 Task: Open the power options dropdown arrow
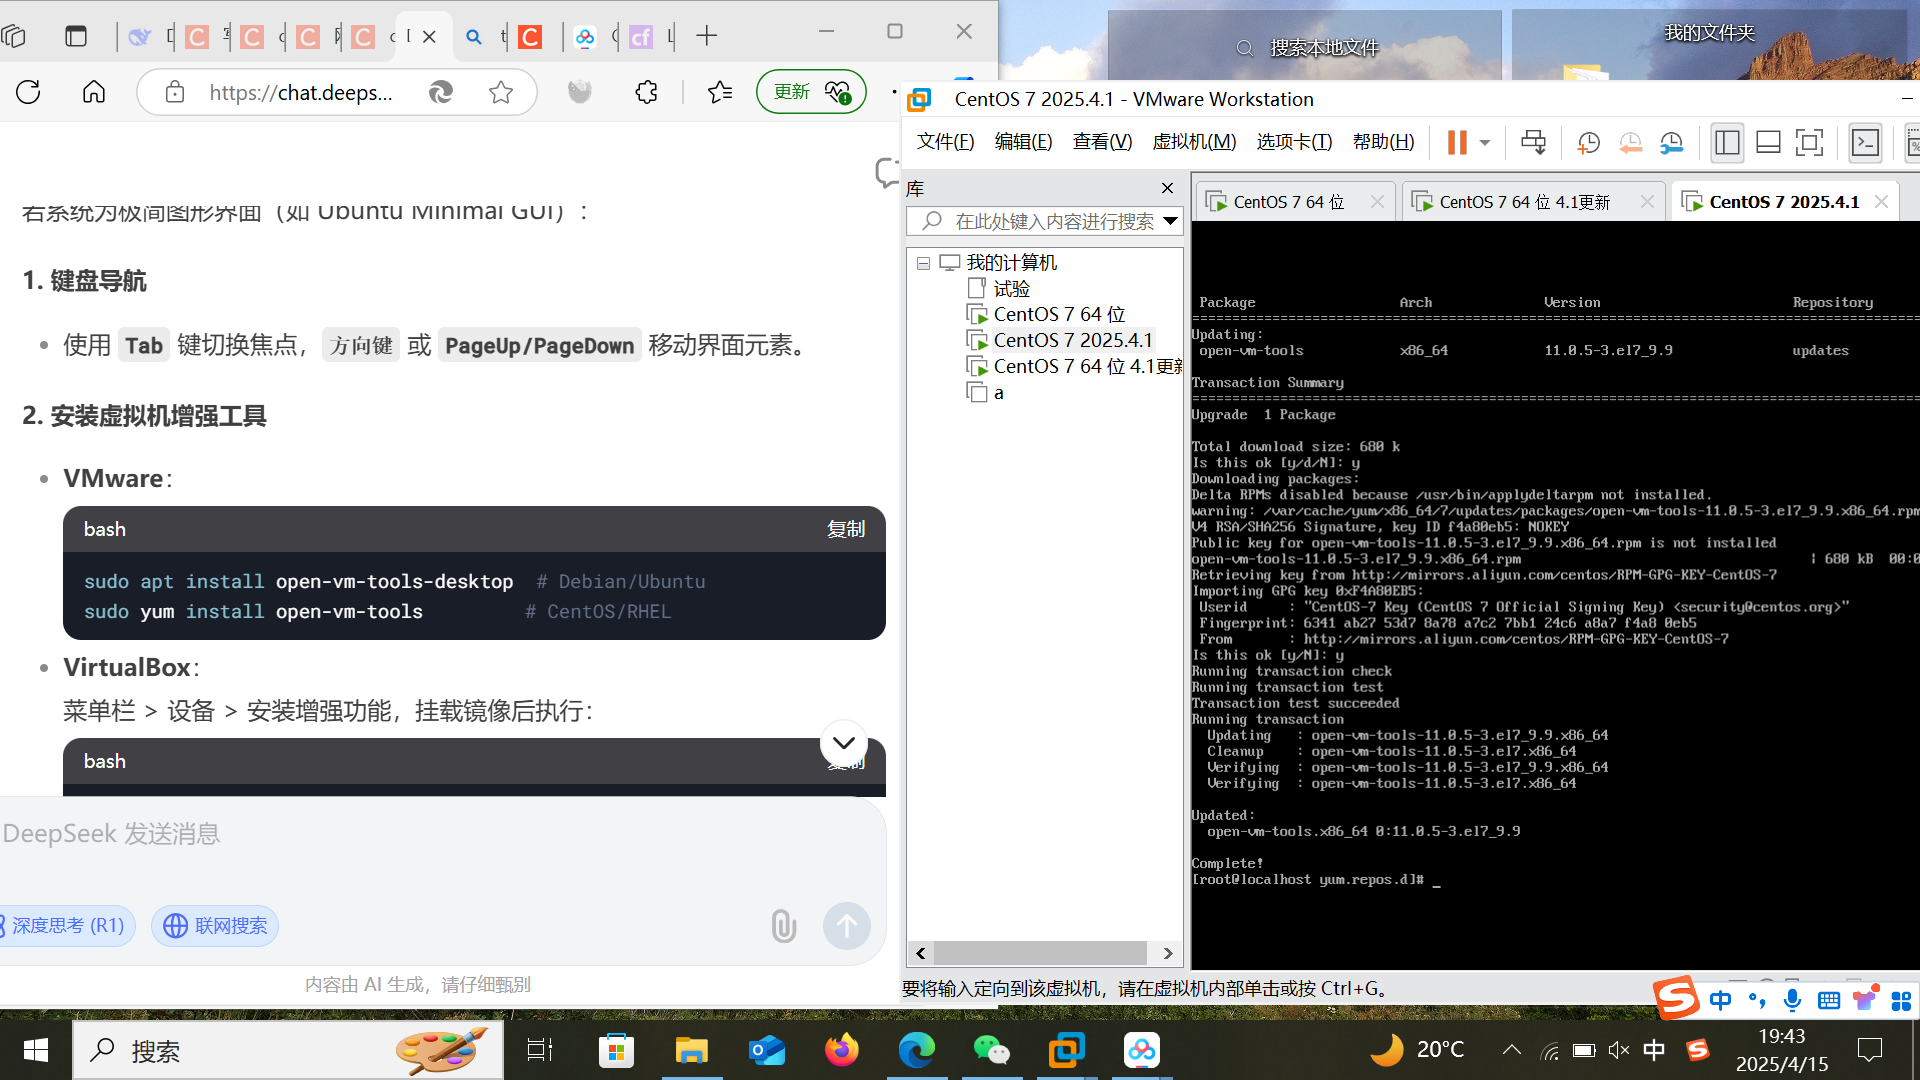click(1485, 142)
